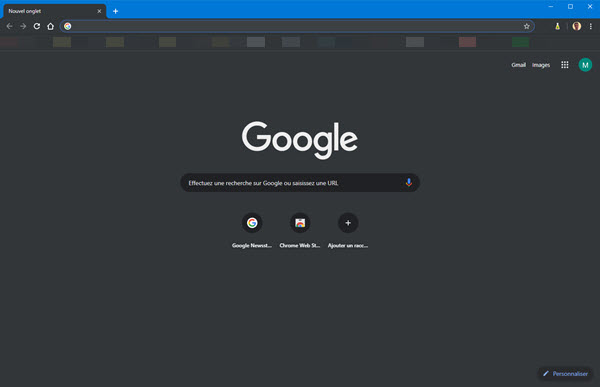Viewport: 600px width, 387px height.
Task: Open the Google account 'M' avatar
Action: pos(585,65)
